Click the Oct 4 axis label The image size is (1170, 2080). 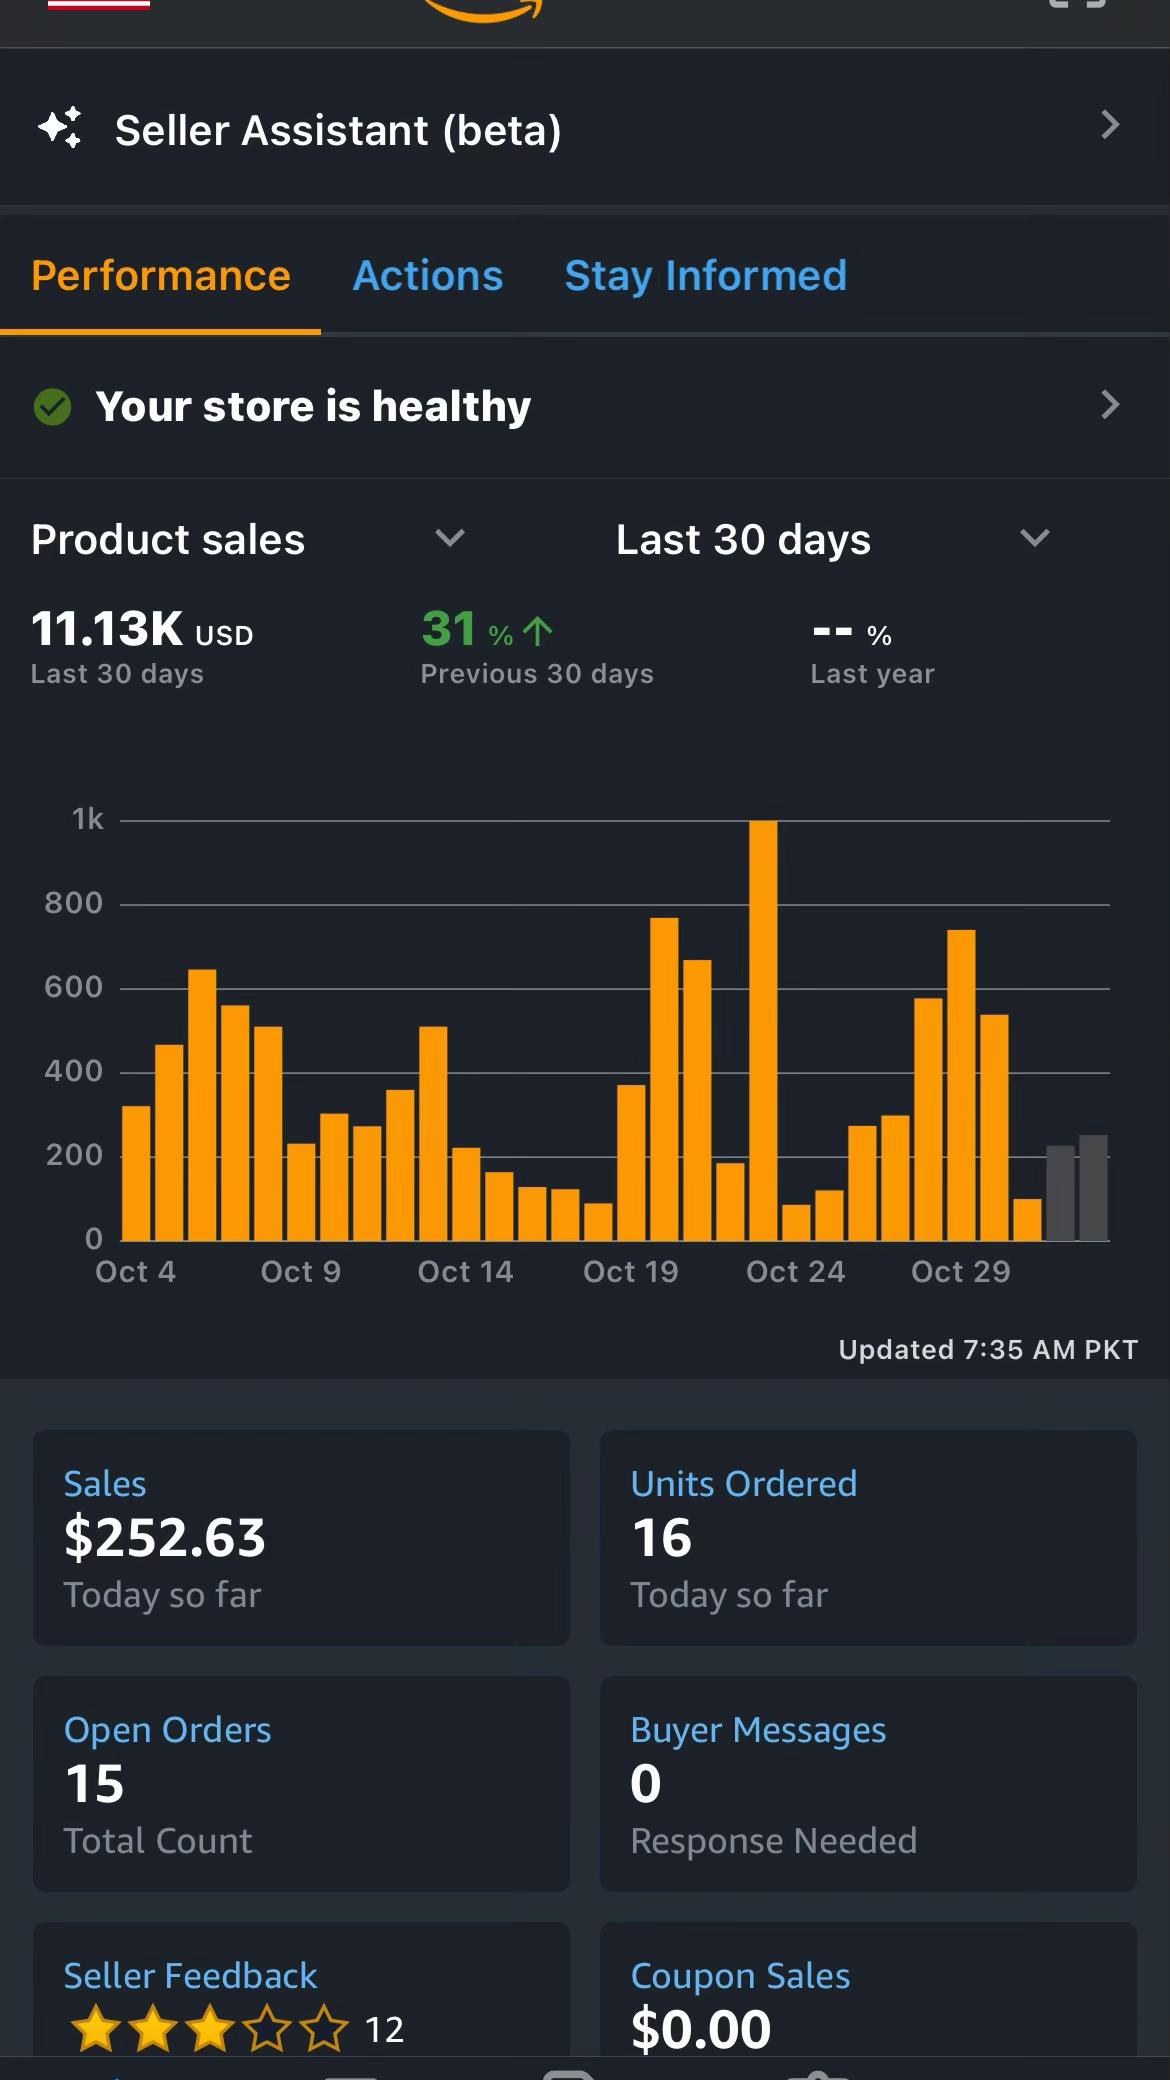pyautogui.click(x=135, y=1272)
